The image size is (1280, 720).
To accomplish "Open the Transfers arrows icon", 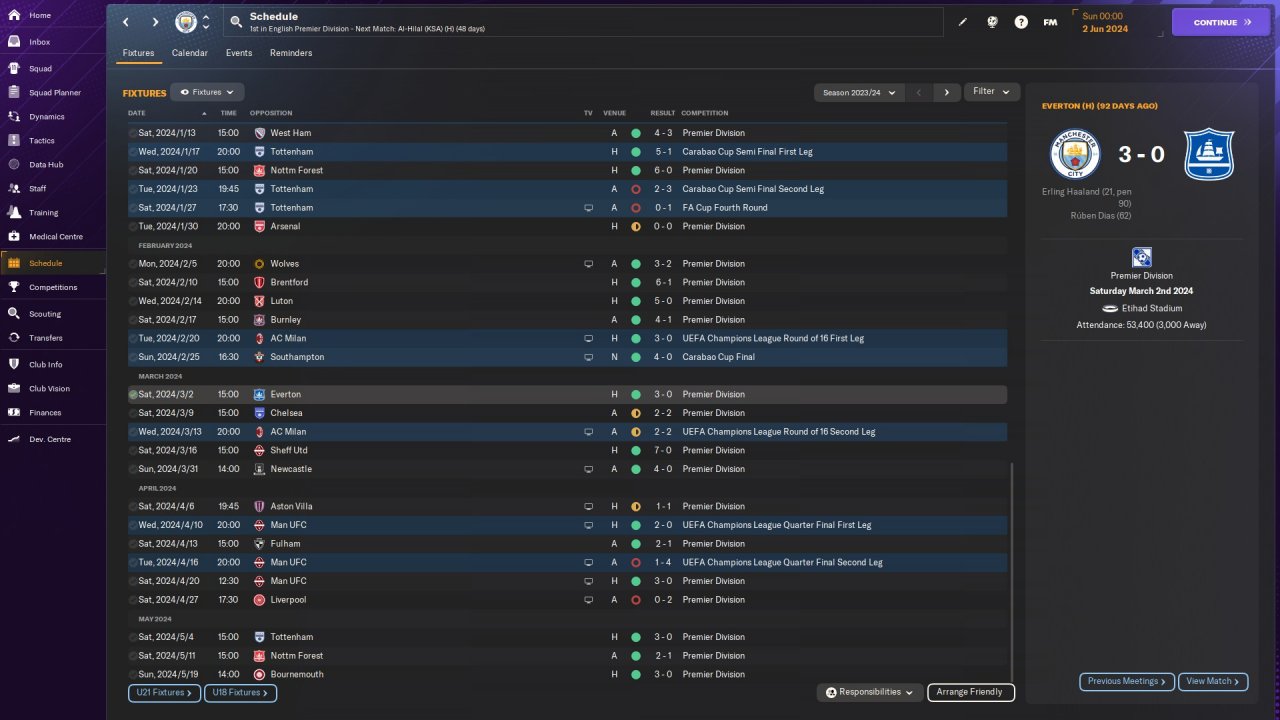I will pyautogui.click(x=14, y=338).
